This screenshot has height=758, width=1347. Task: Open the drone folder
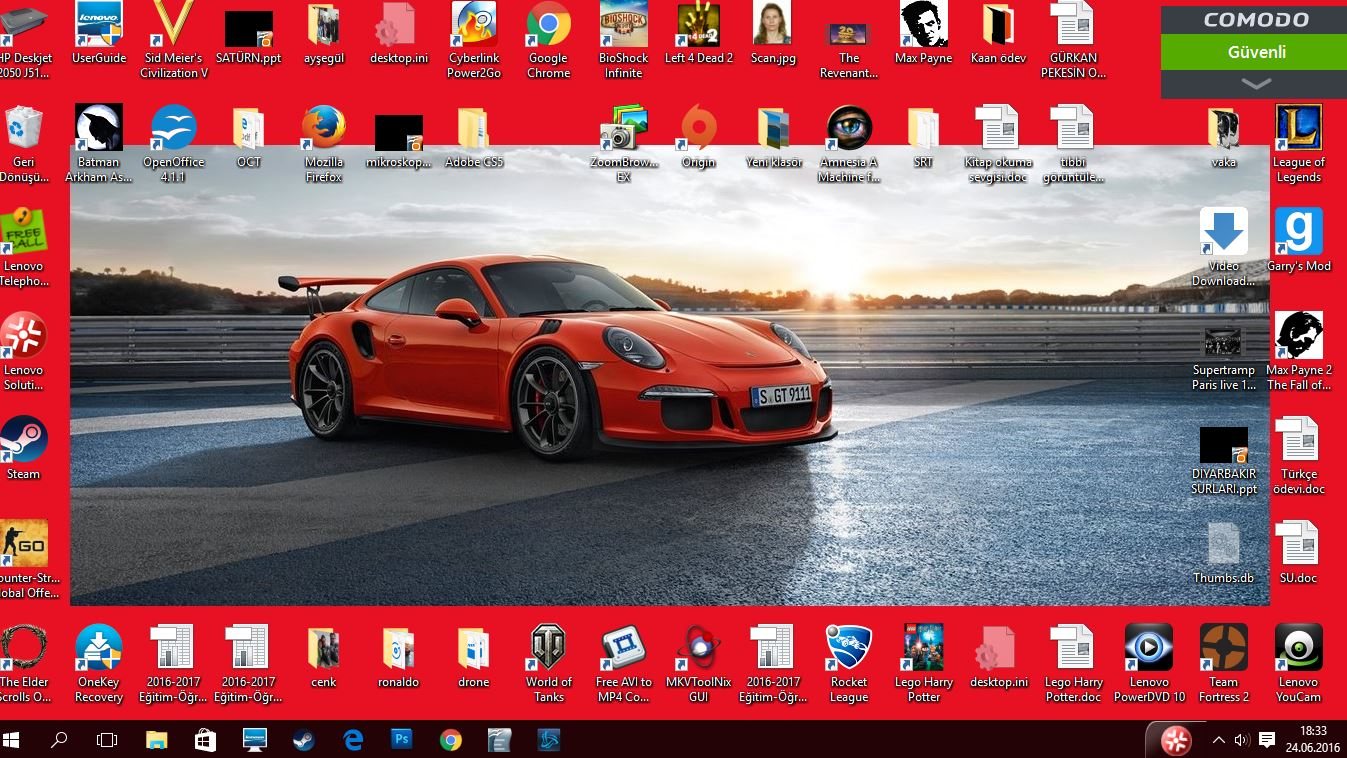coord(474,656)
